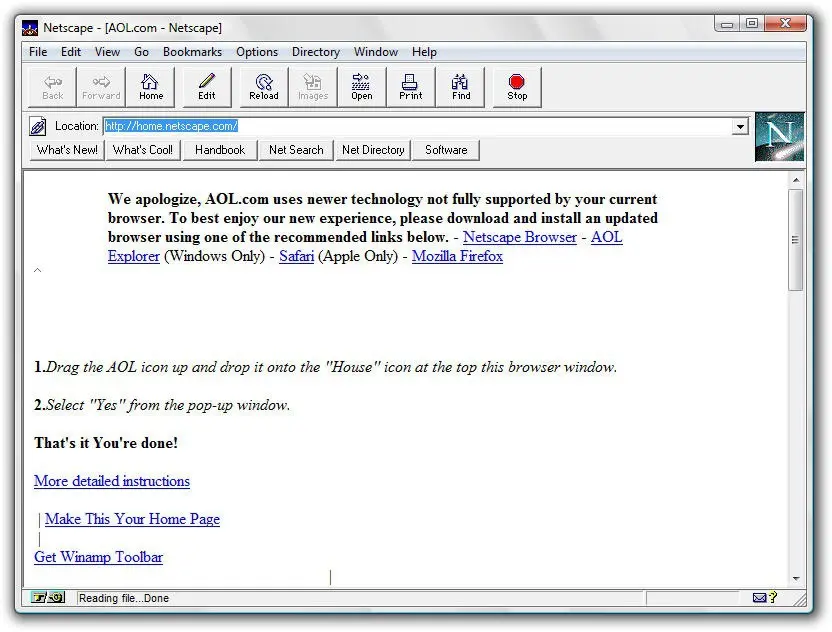832x632 pixels.
Task: Open the Directory menu
Action: tap(316, 52)
